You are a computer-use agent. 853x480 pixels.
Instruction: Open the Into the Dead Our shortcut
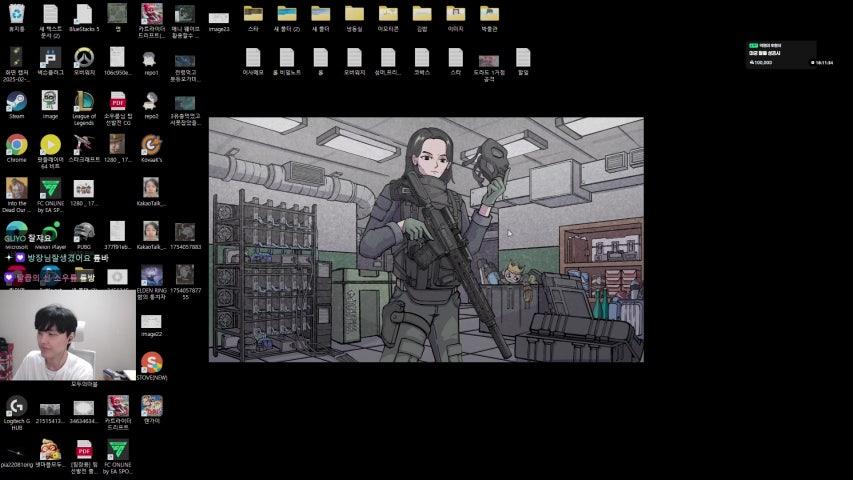[17, 195]
